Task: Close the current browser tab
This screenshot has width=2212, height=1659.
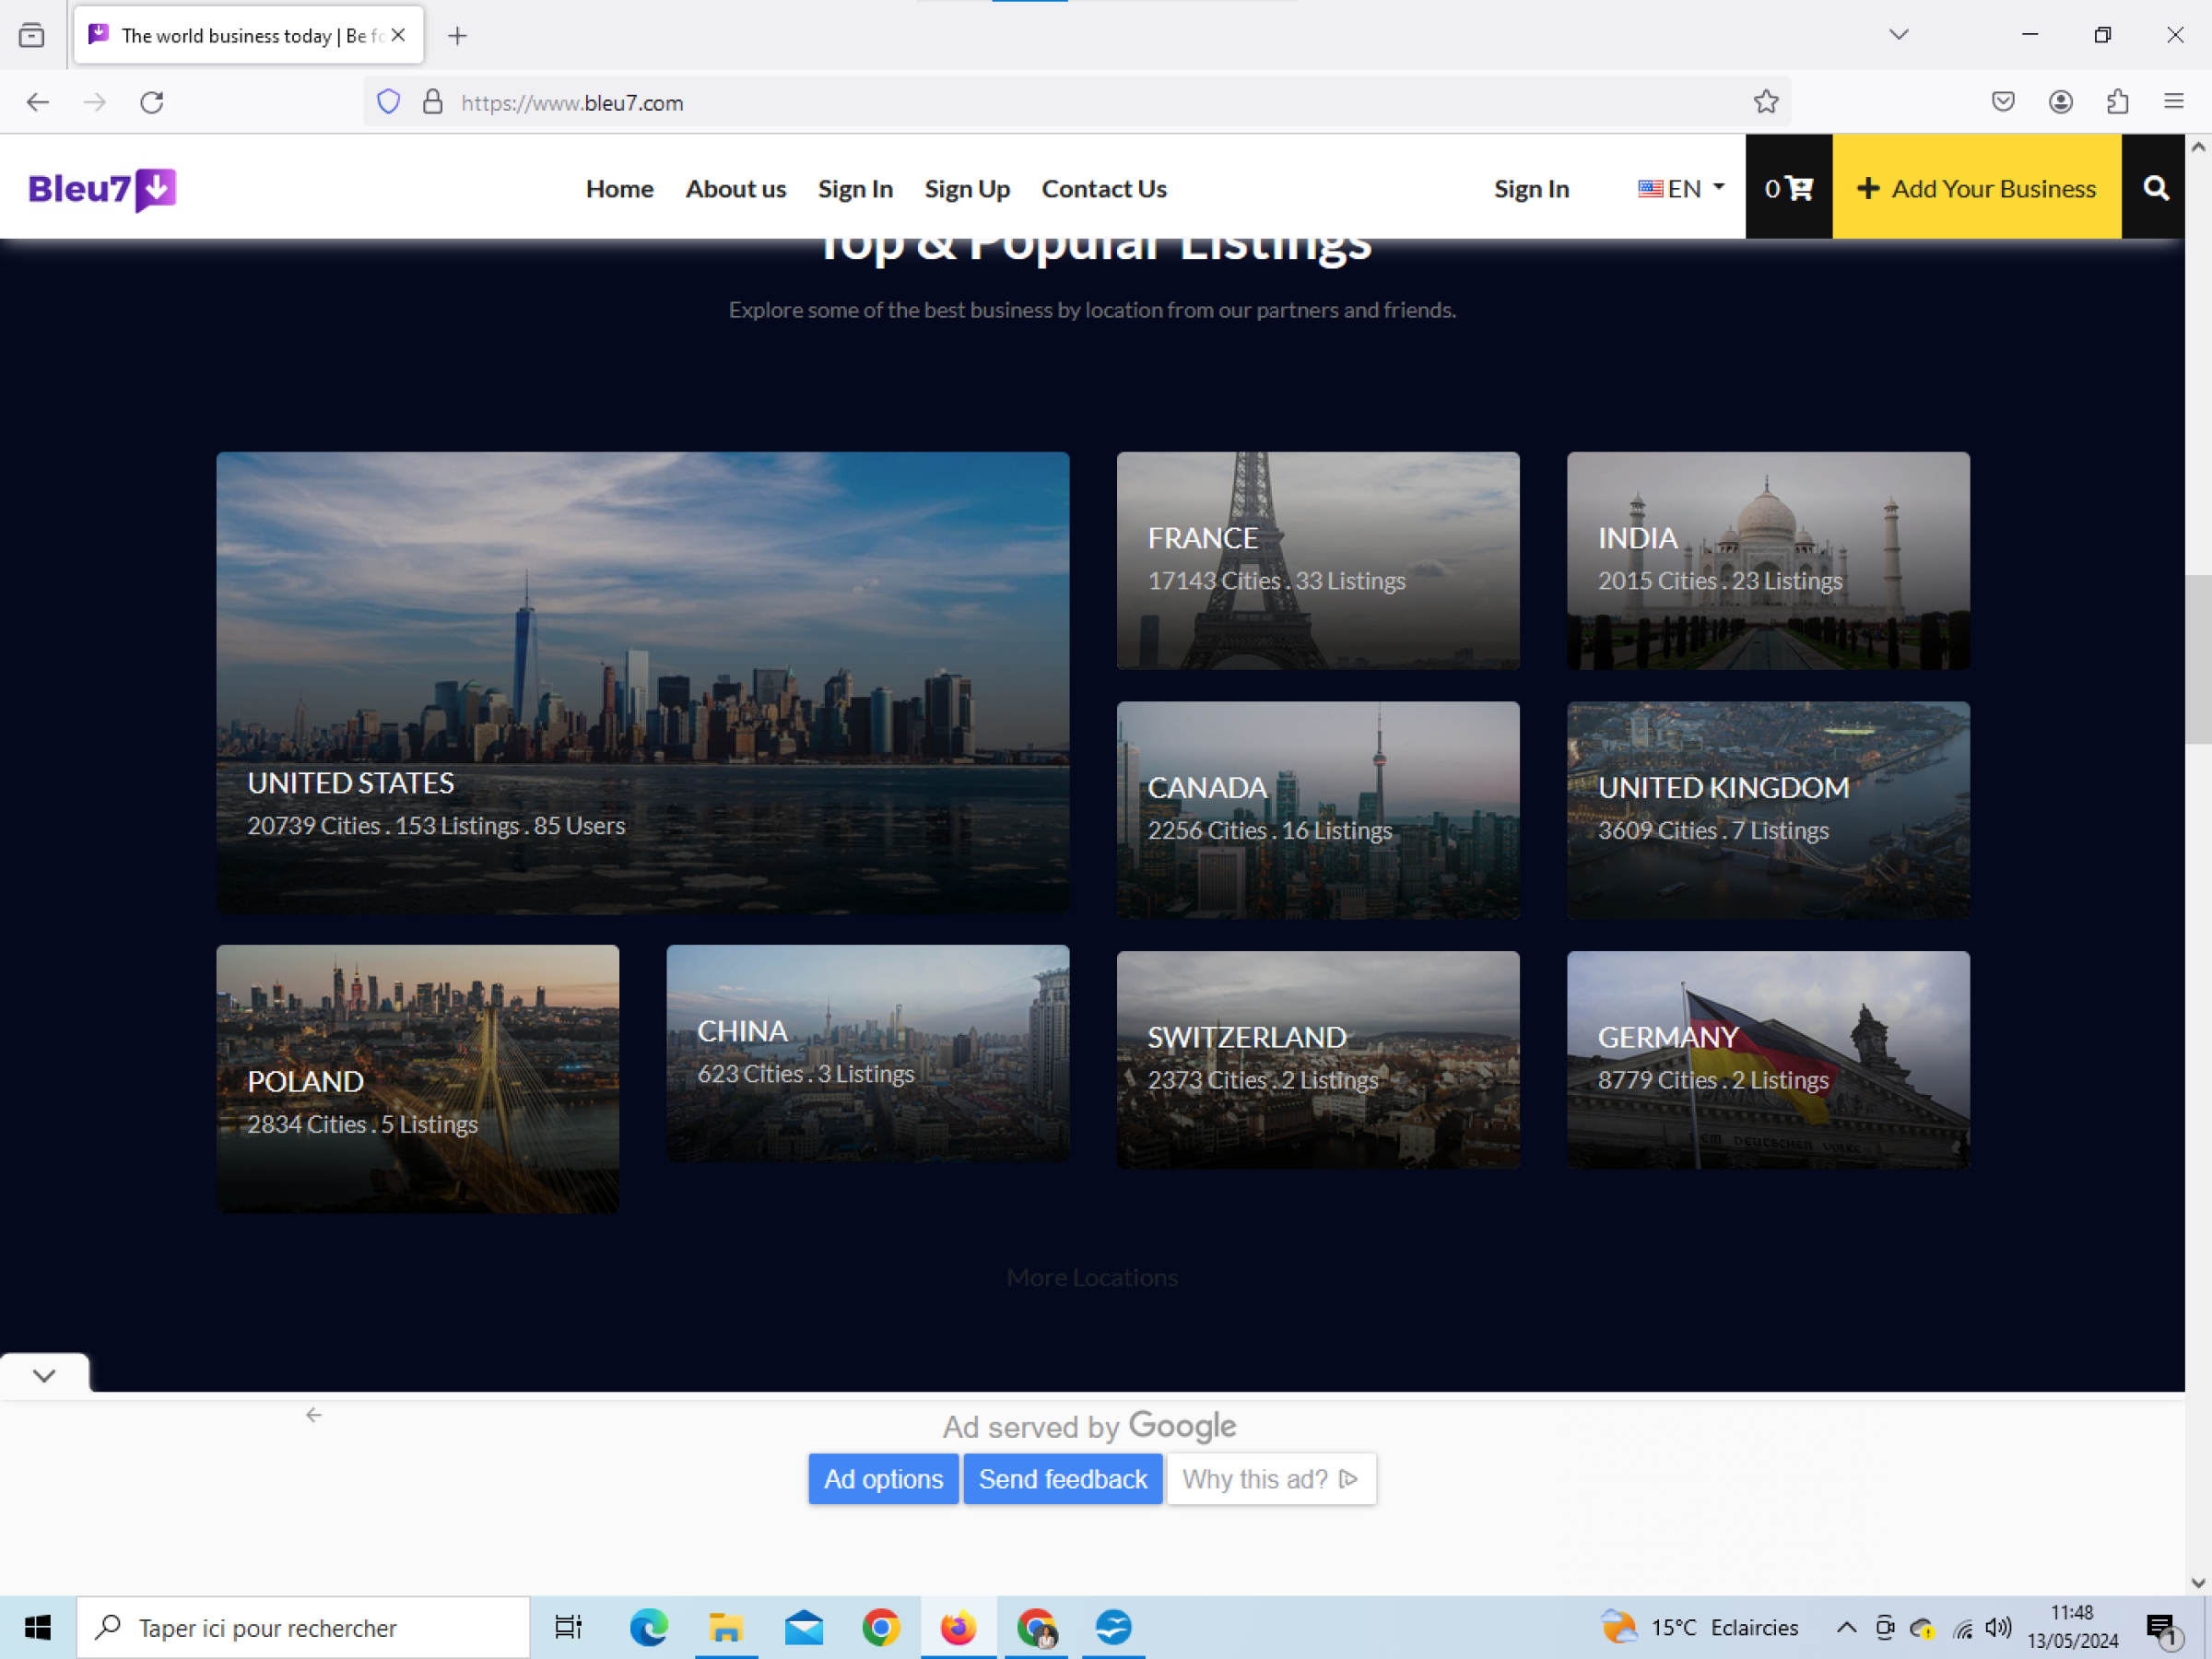Action: (x=398, y=35)
